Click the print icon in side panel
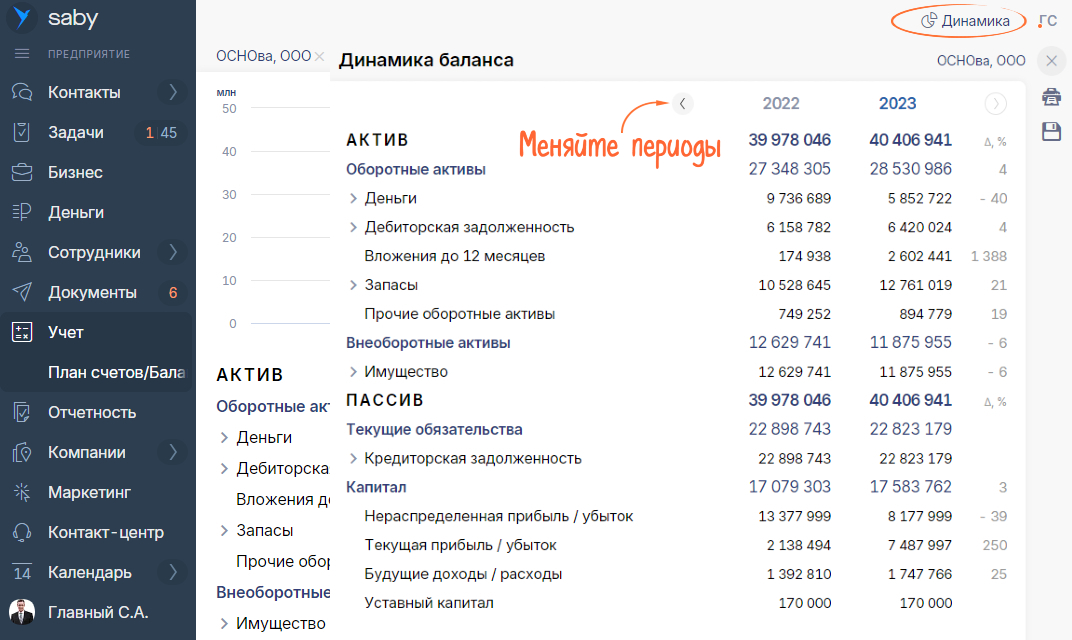Viewport: 1072px width, 640px height. pyautogui.click(x=1051, y=97)
